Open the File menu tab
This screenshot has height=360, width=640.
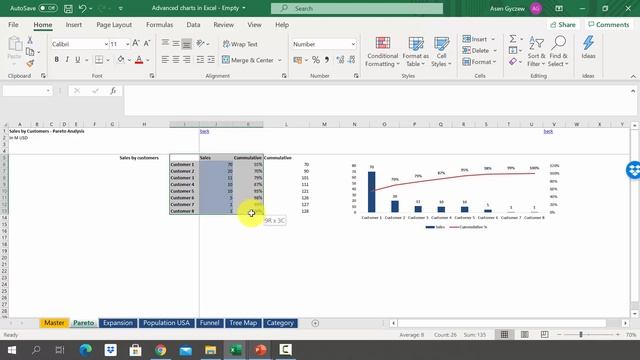[13, 25]
